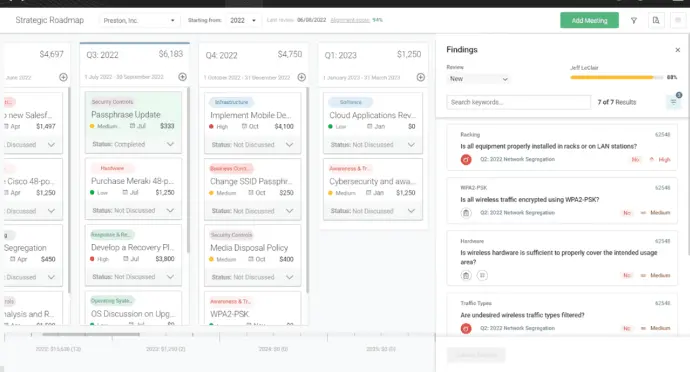This screenshot has width=690, height=372.
Task: Click the Add Meeting button
Action: [x=589, y=20]
